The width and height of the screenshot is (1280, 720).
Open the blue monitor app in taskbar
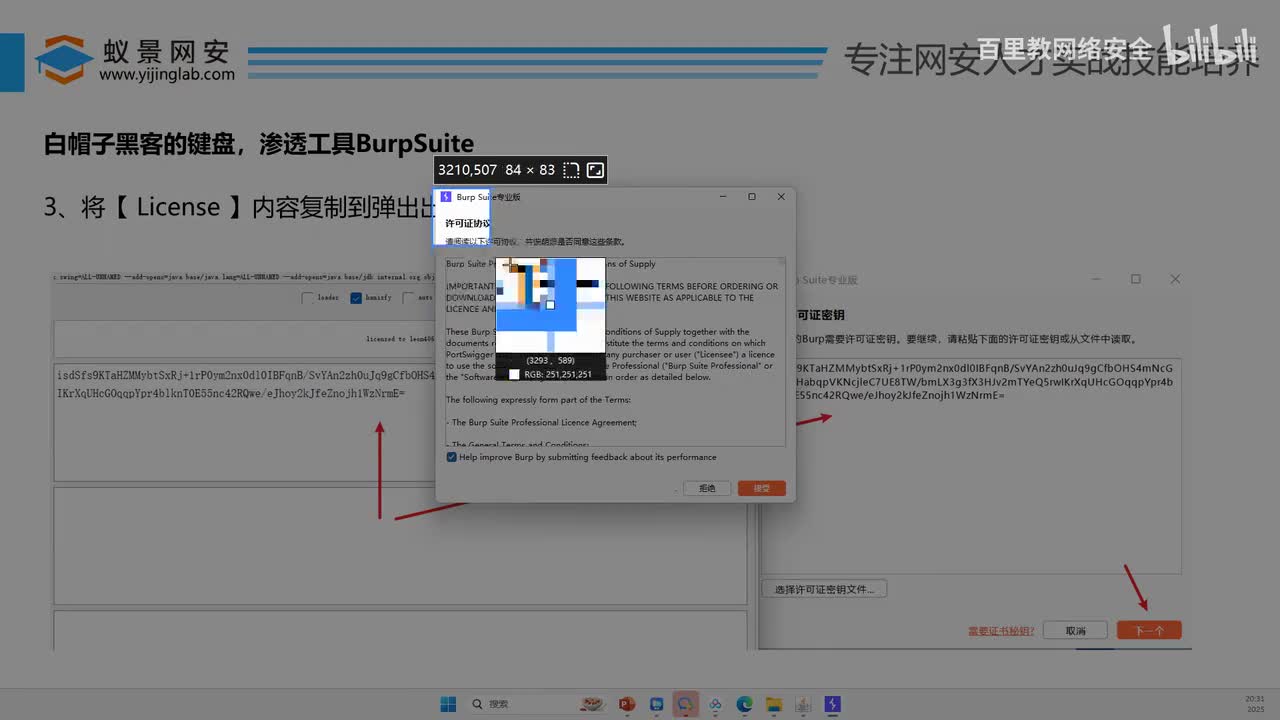pyautogui.click(x=656, y=704)
